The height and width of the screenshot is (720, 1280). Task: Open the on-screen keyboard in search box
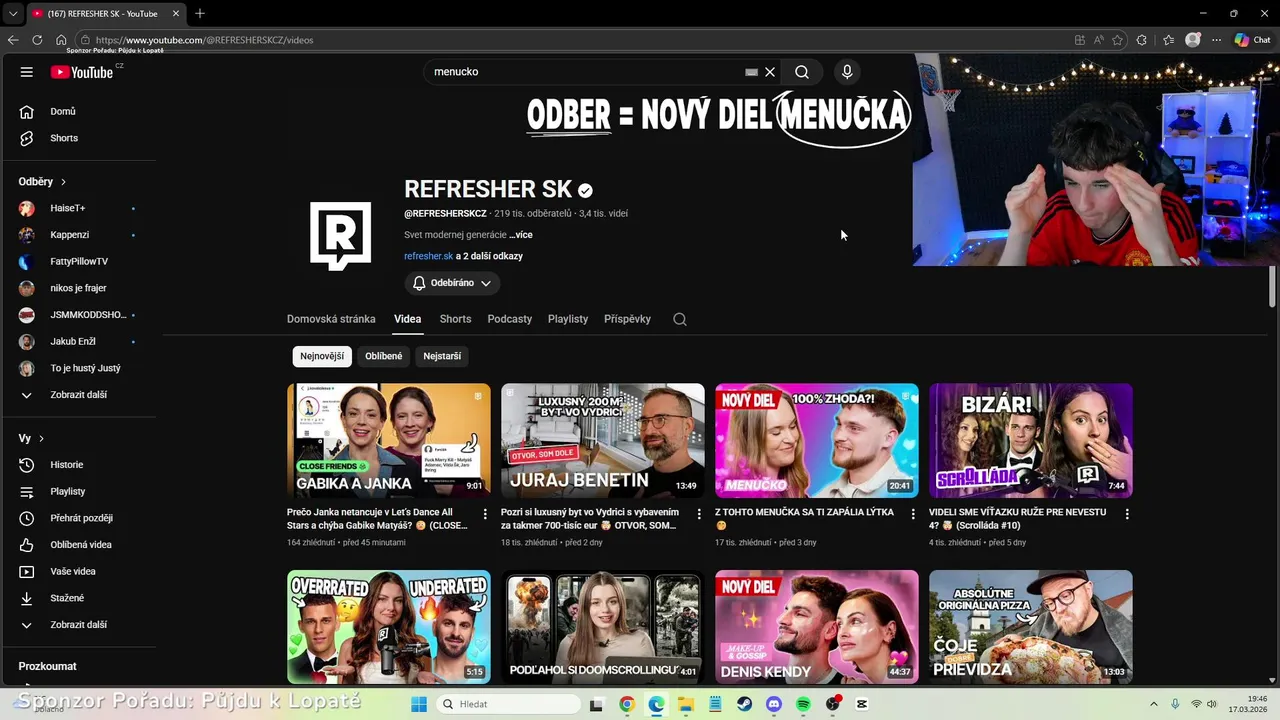coord(751,72)
